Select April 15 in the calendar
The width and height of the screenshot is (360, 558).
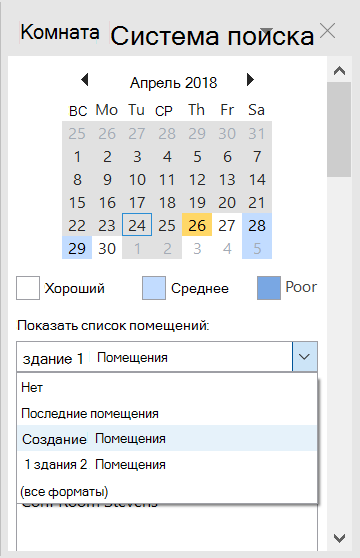point(77,202)
